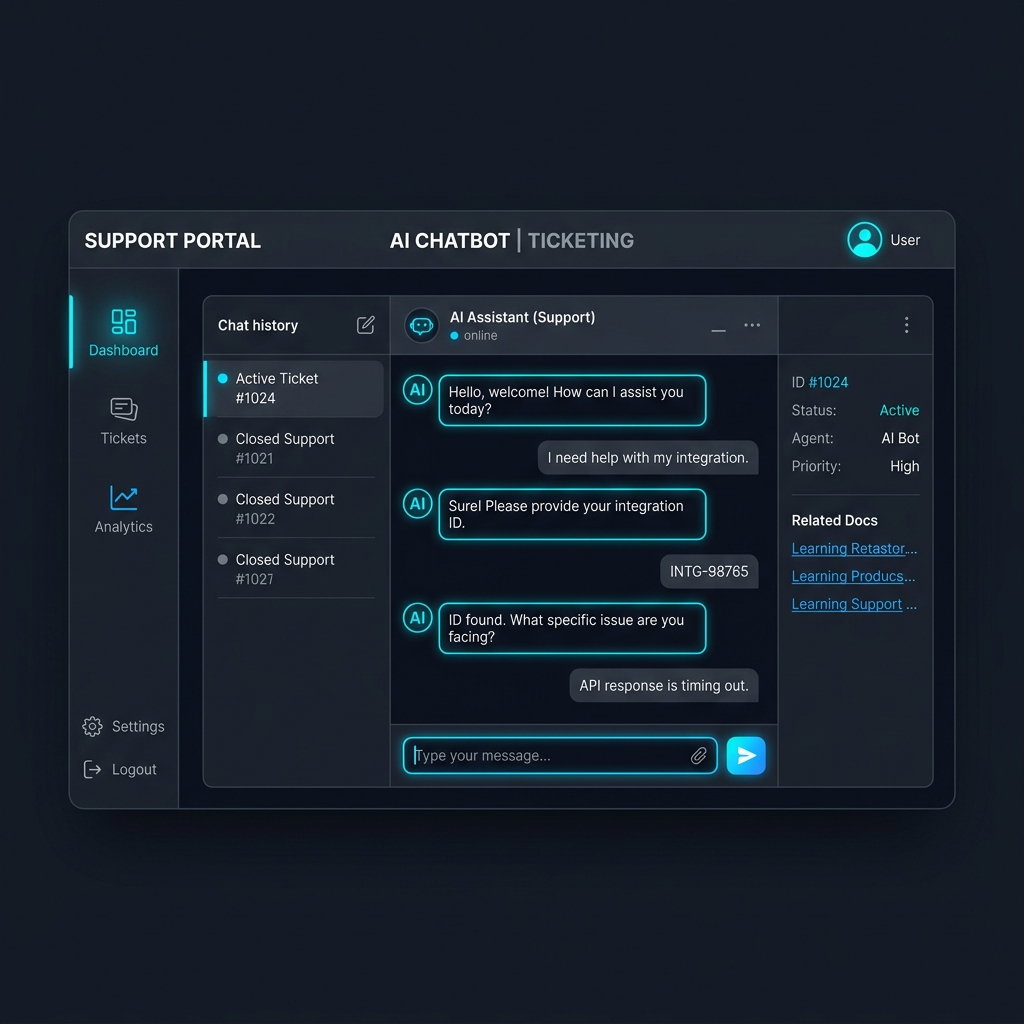Click AI avatar beside 'ID found' message
This screenshot has width=1024, height=1024.
[x=417, y=618]
